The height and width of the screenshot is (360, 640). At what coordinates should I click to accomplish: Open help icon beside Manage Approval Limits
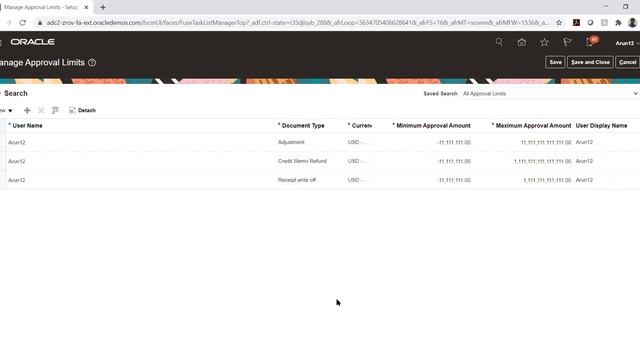[92, 62]
